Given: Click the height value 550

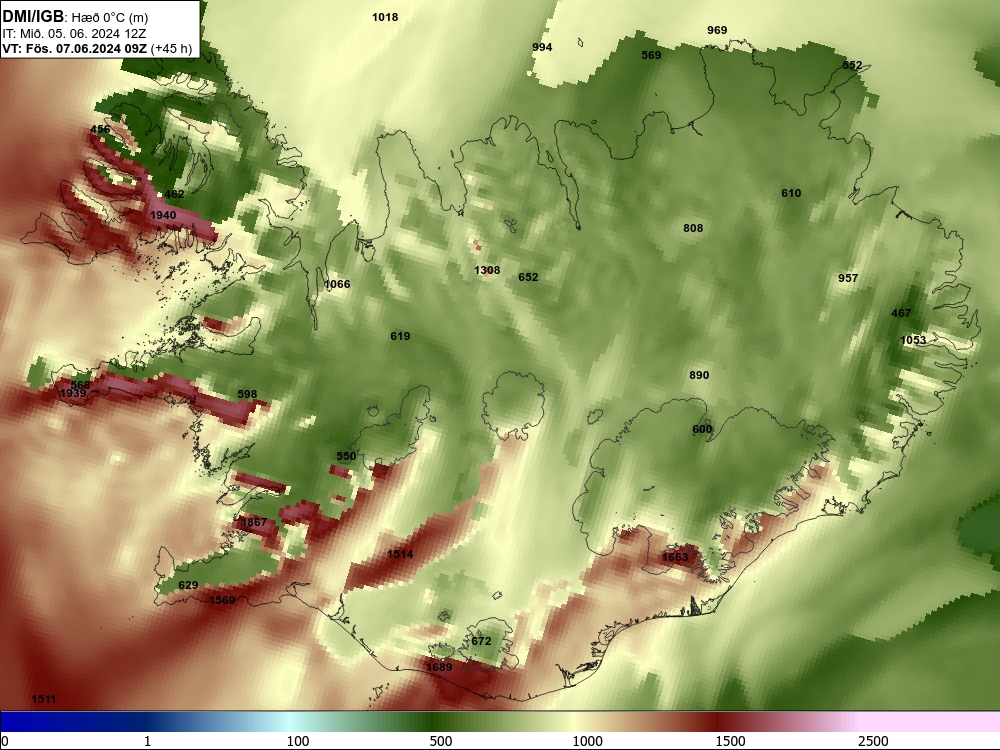Looking at the screenshot, I should (346, 457).
